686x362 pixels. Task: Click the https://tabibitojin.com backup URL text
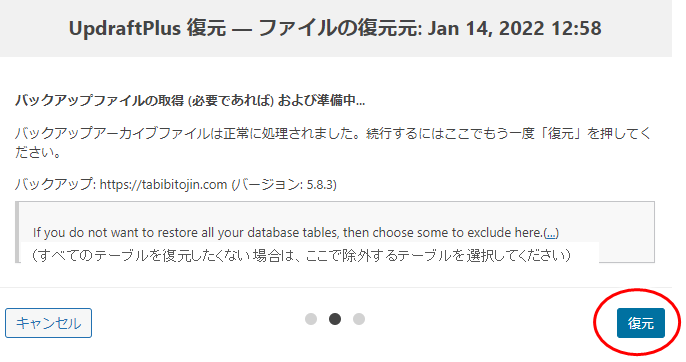click(x=163, y=184)
